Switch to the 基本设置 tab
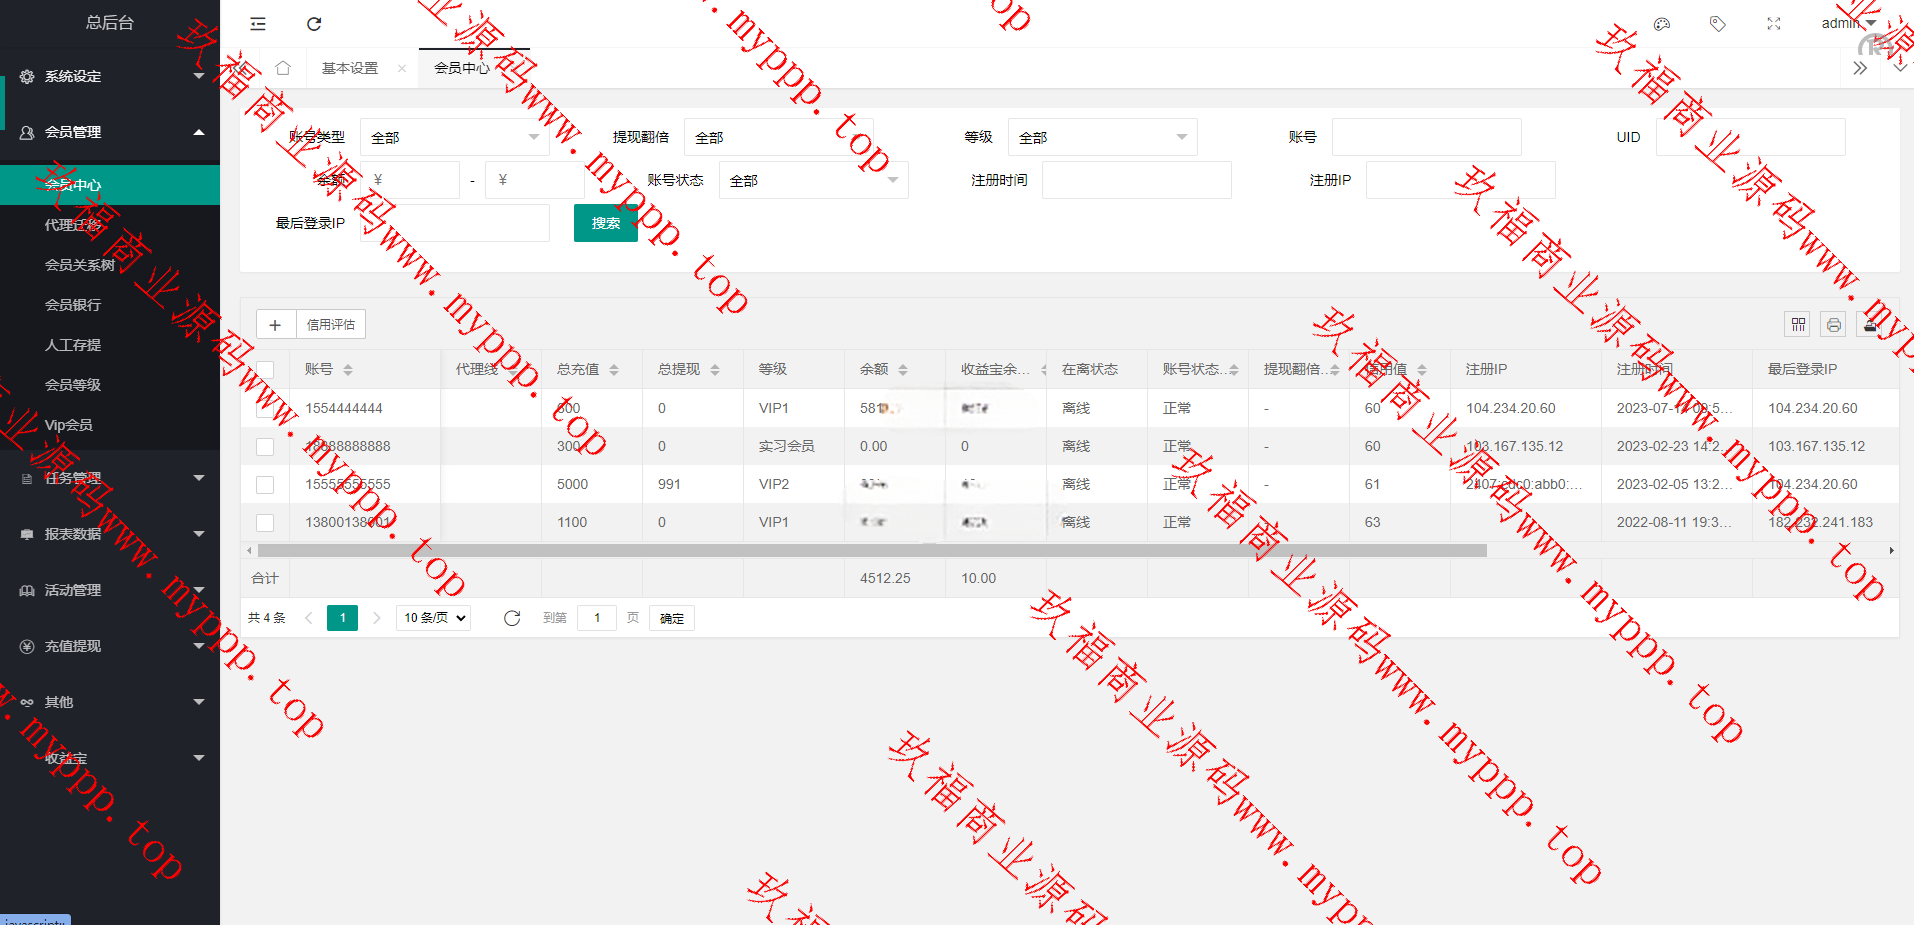The image size is (1914, 925). coord(350,68)
